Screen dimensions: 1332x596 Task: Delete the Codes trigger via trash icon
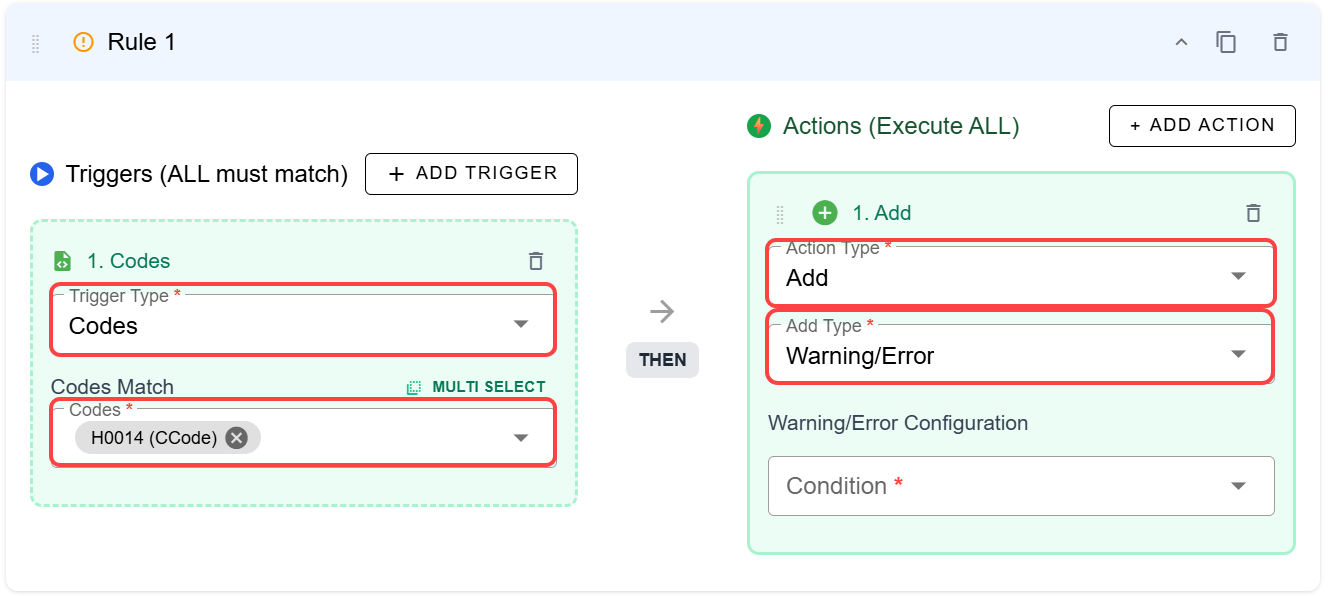click(536, 261)
